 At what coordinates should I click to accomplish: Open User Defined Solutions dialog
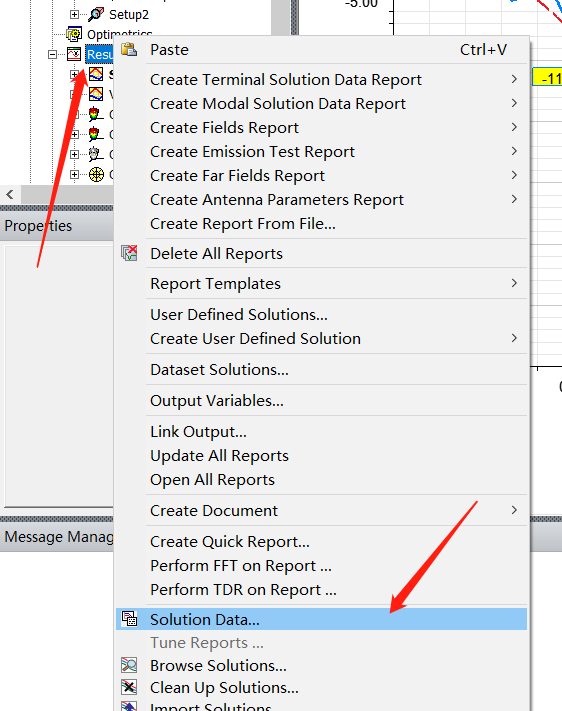coord(322,315)
